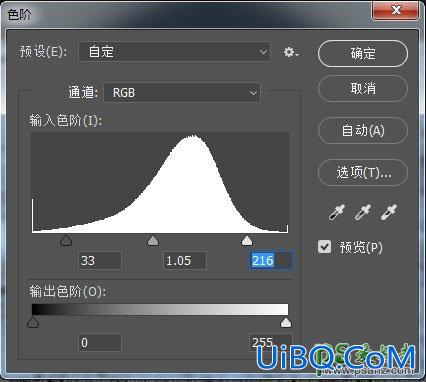Click the output white slider handle
Image resolution: width=426 pixels, height=382 pixels.
(286, 322)
